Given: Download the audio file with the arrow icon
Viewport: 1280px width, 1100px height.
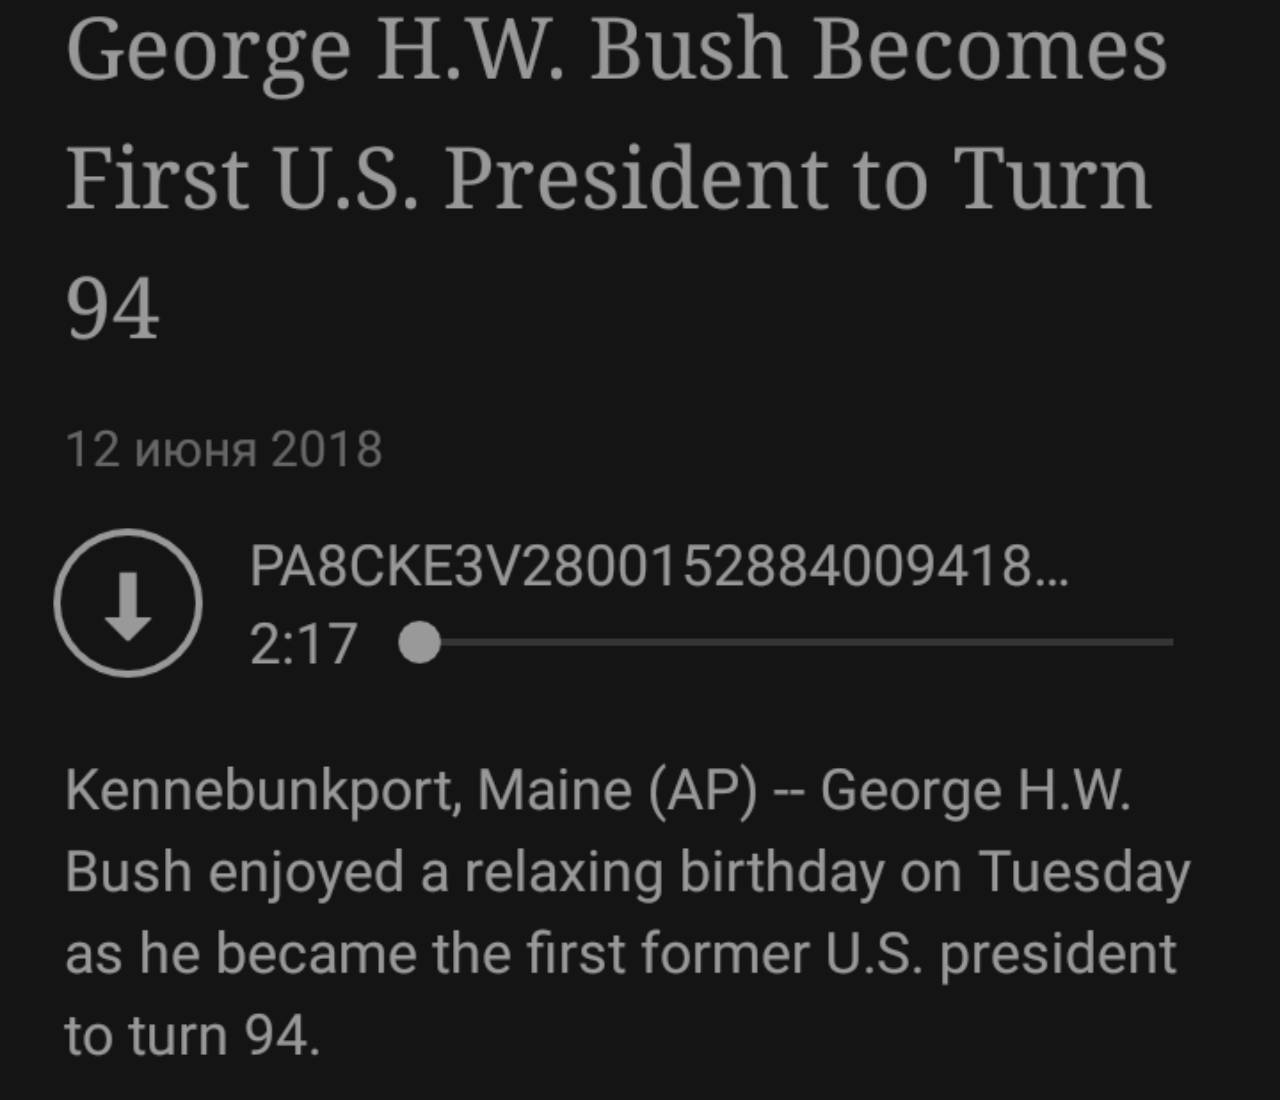Looking at the screenshot, I should click(128, 603).
